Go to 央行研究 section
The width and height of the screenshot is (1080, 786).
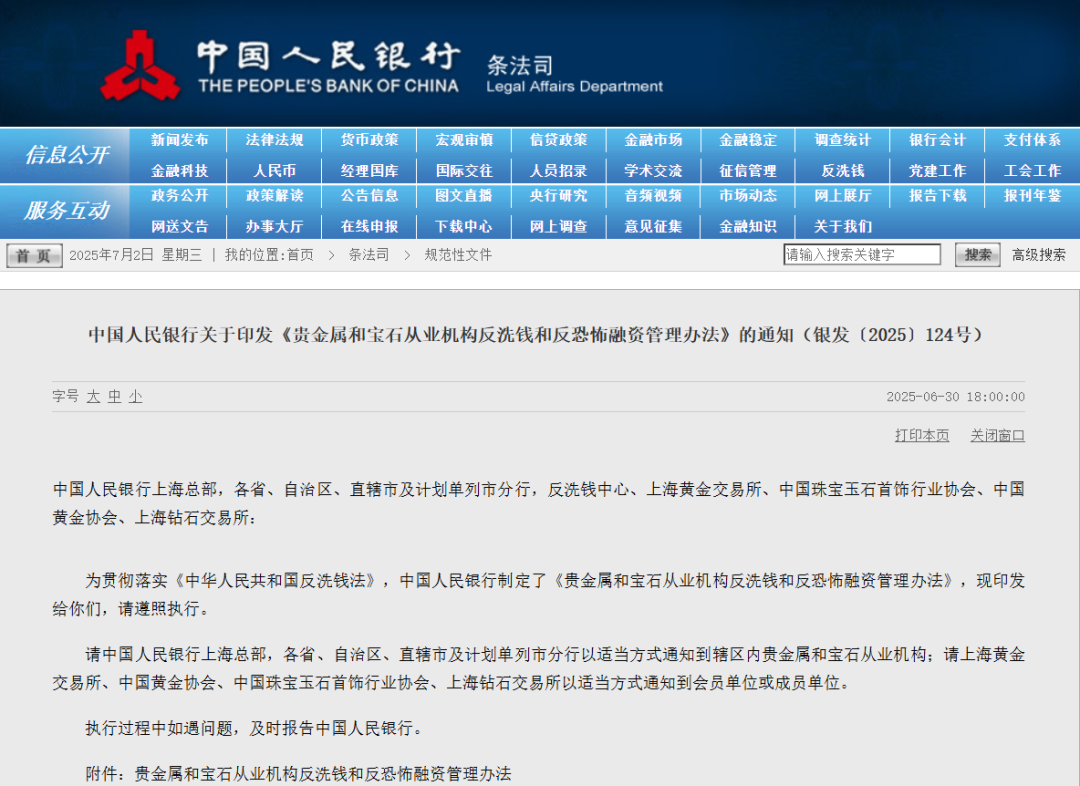(x=559, y=196)
